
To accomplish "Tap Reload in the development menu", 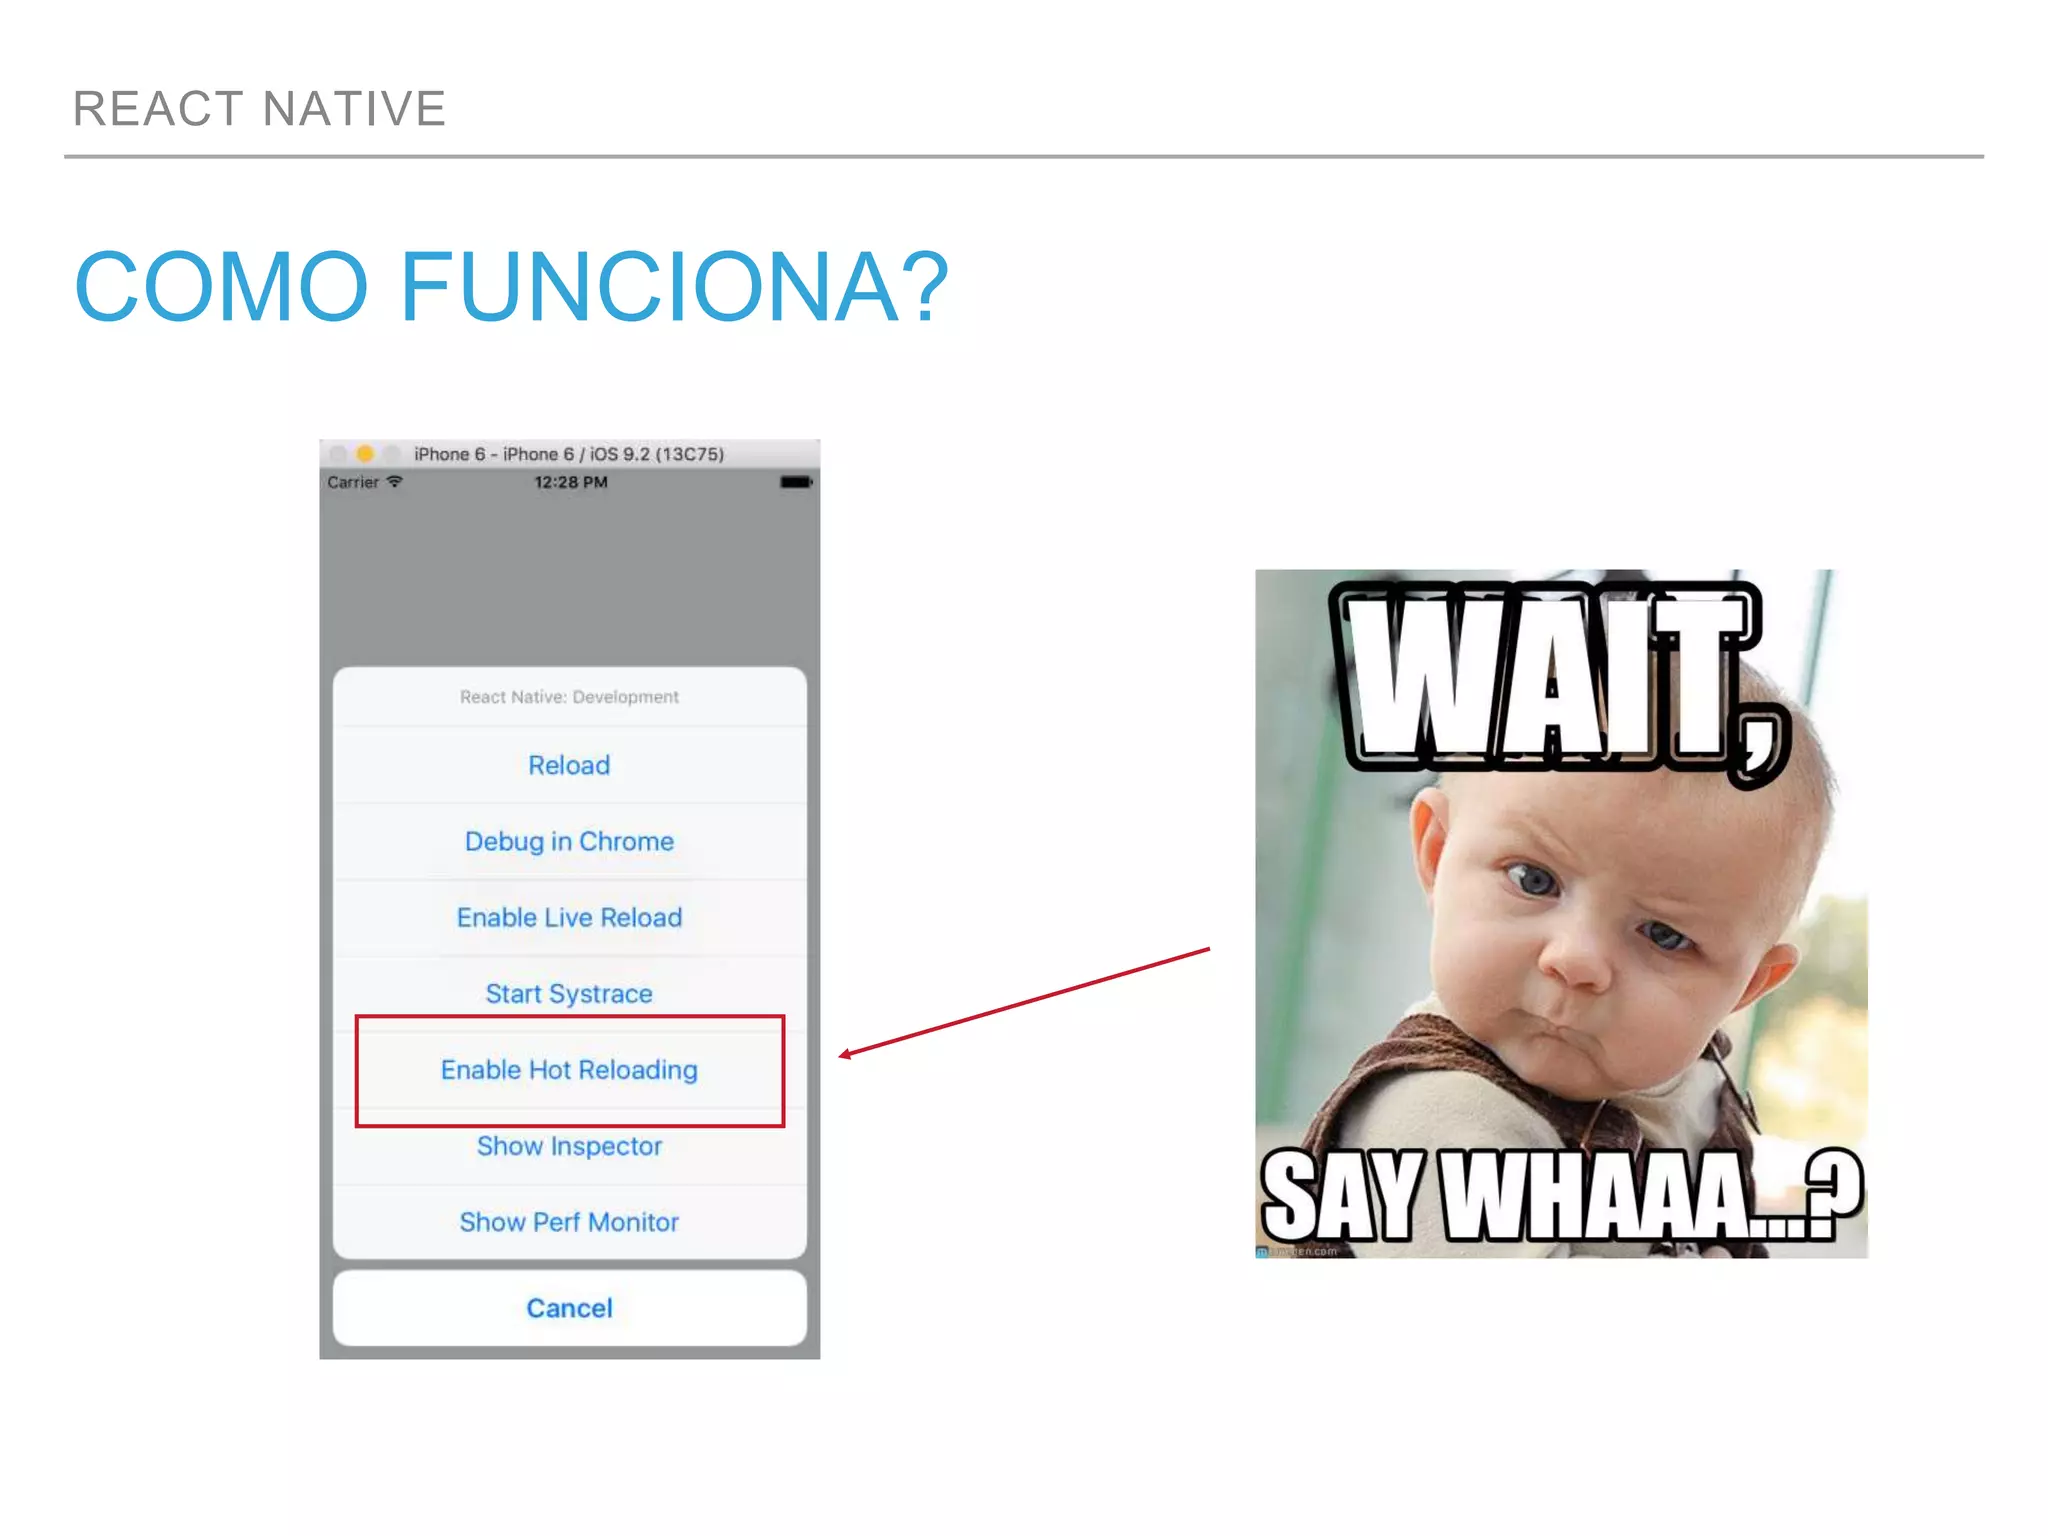I will tap(569, 765).
